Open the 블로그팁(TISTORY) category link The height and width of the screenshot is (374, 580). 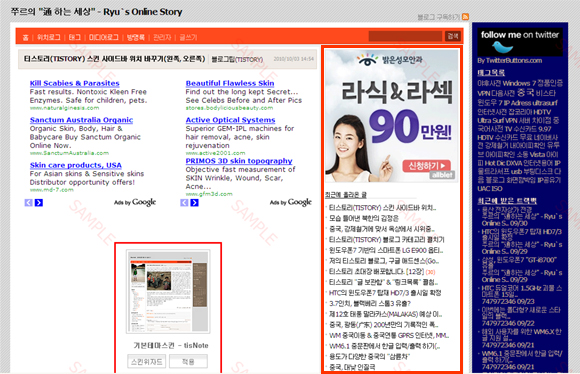pyautogui.click(x=237, y=59)
